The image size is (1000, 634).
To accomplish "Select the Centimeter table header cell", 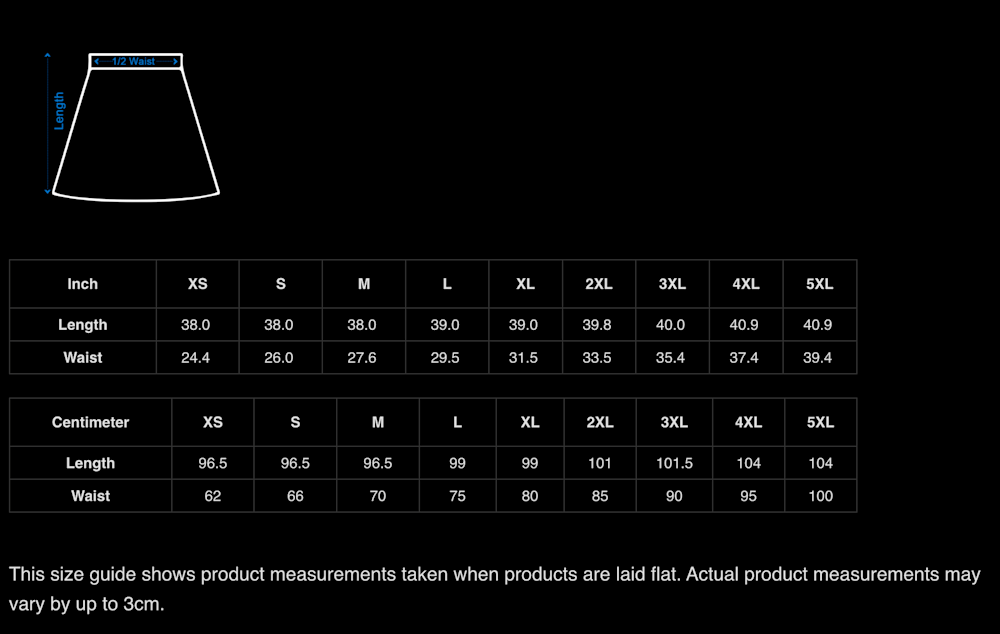I will [x=91, y=422].
